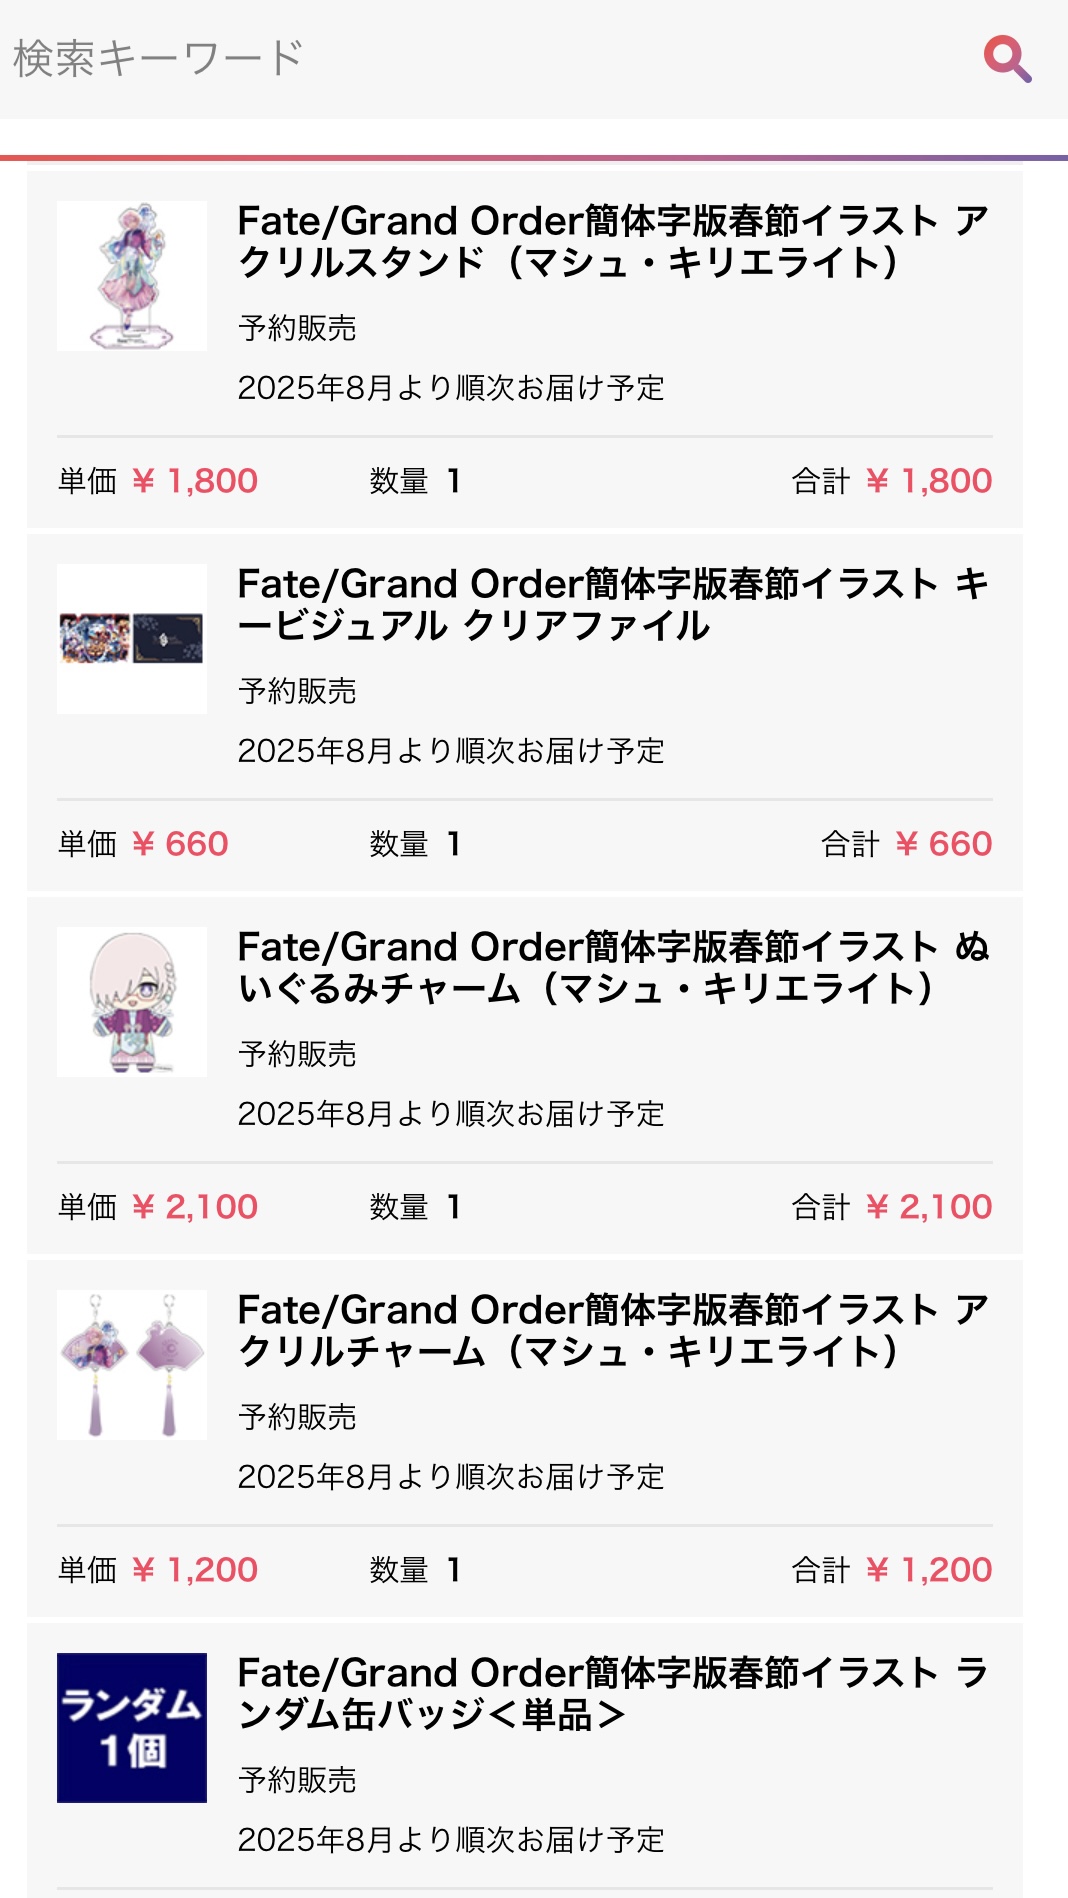Open the fan-shaped acrylic charm thumbnail

pyautogui.click(x=132, y=1365)
